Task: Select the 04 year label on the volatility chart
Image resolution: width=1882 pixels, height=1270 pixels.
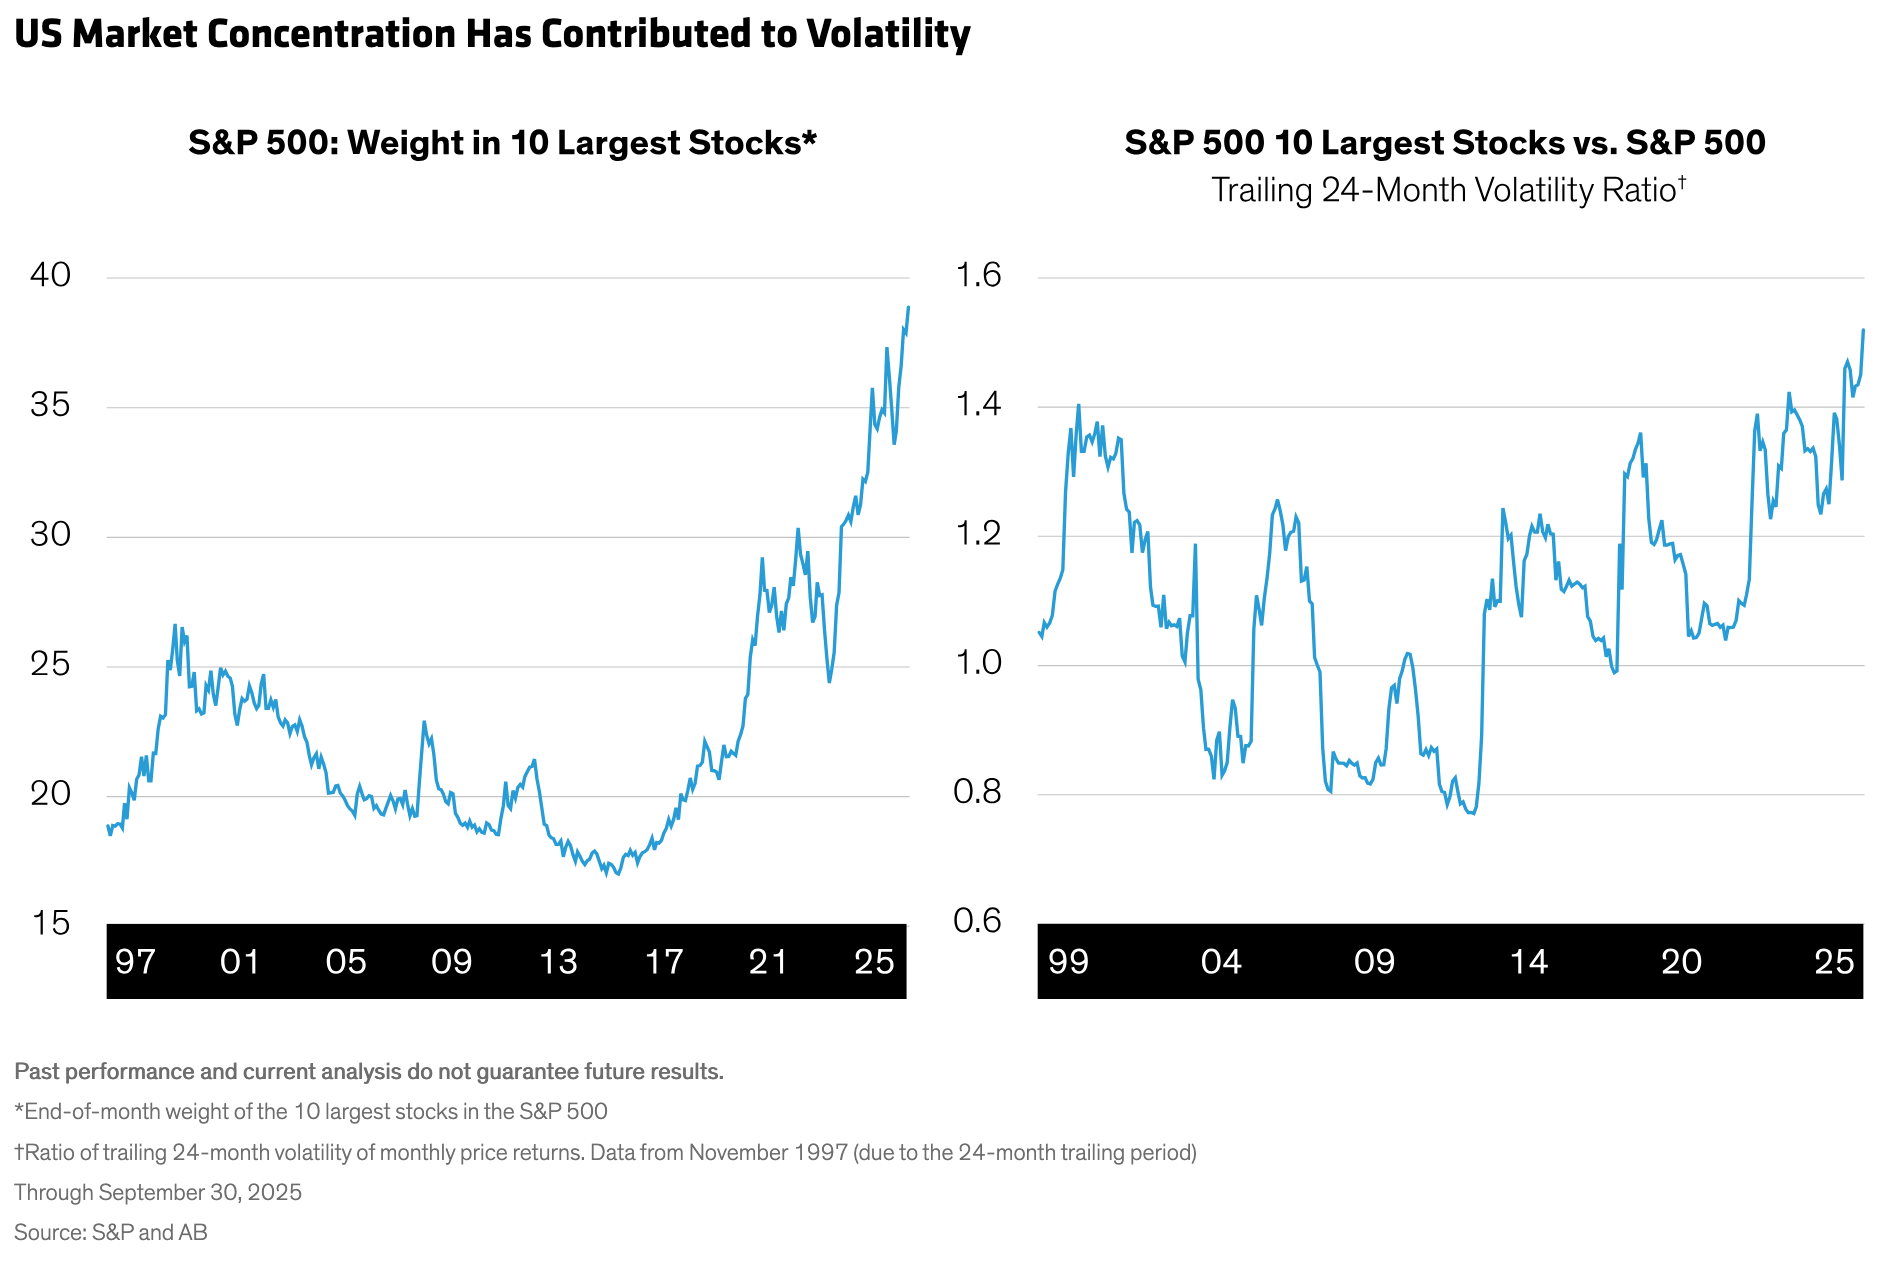Action: [x=1221, y=962]
